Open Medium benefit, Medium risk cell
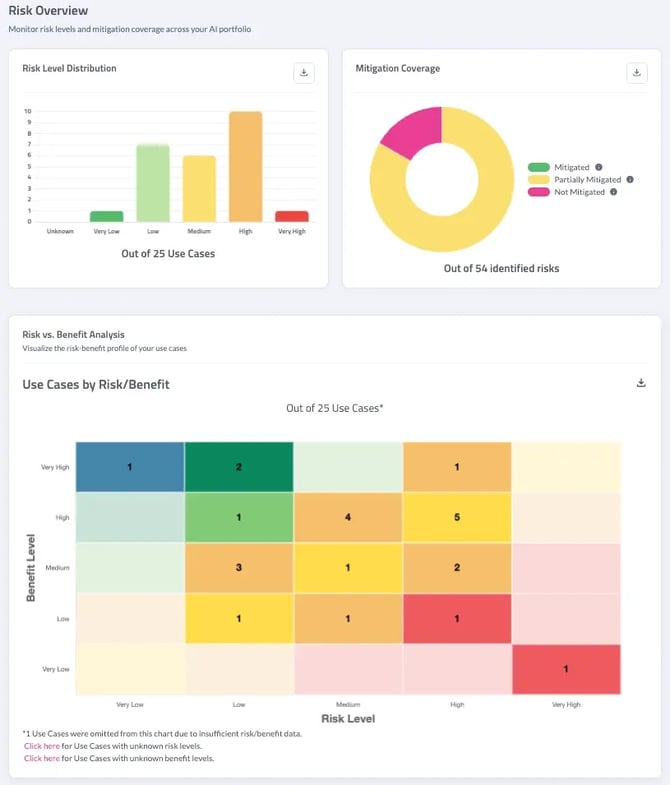This screenshot has width=670, height=785. coord(348,568)
